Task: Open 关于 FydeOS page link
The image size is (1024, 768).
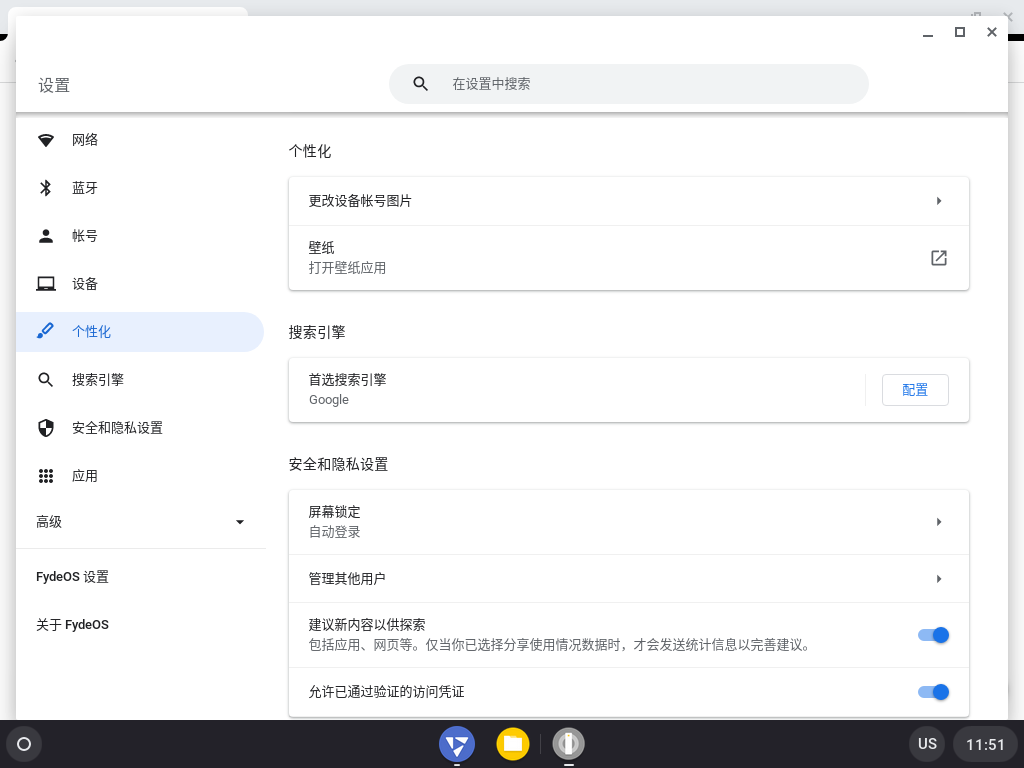Action: click(x=72, y=625)
